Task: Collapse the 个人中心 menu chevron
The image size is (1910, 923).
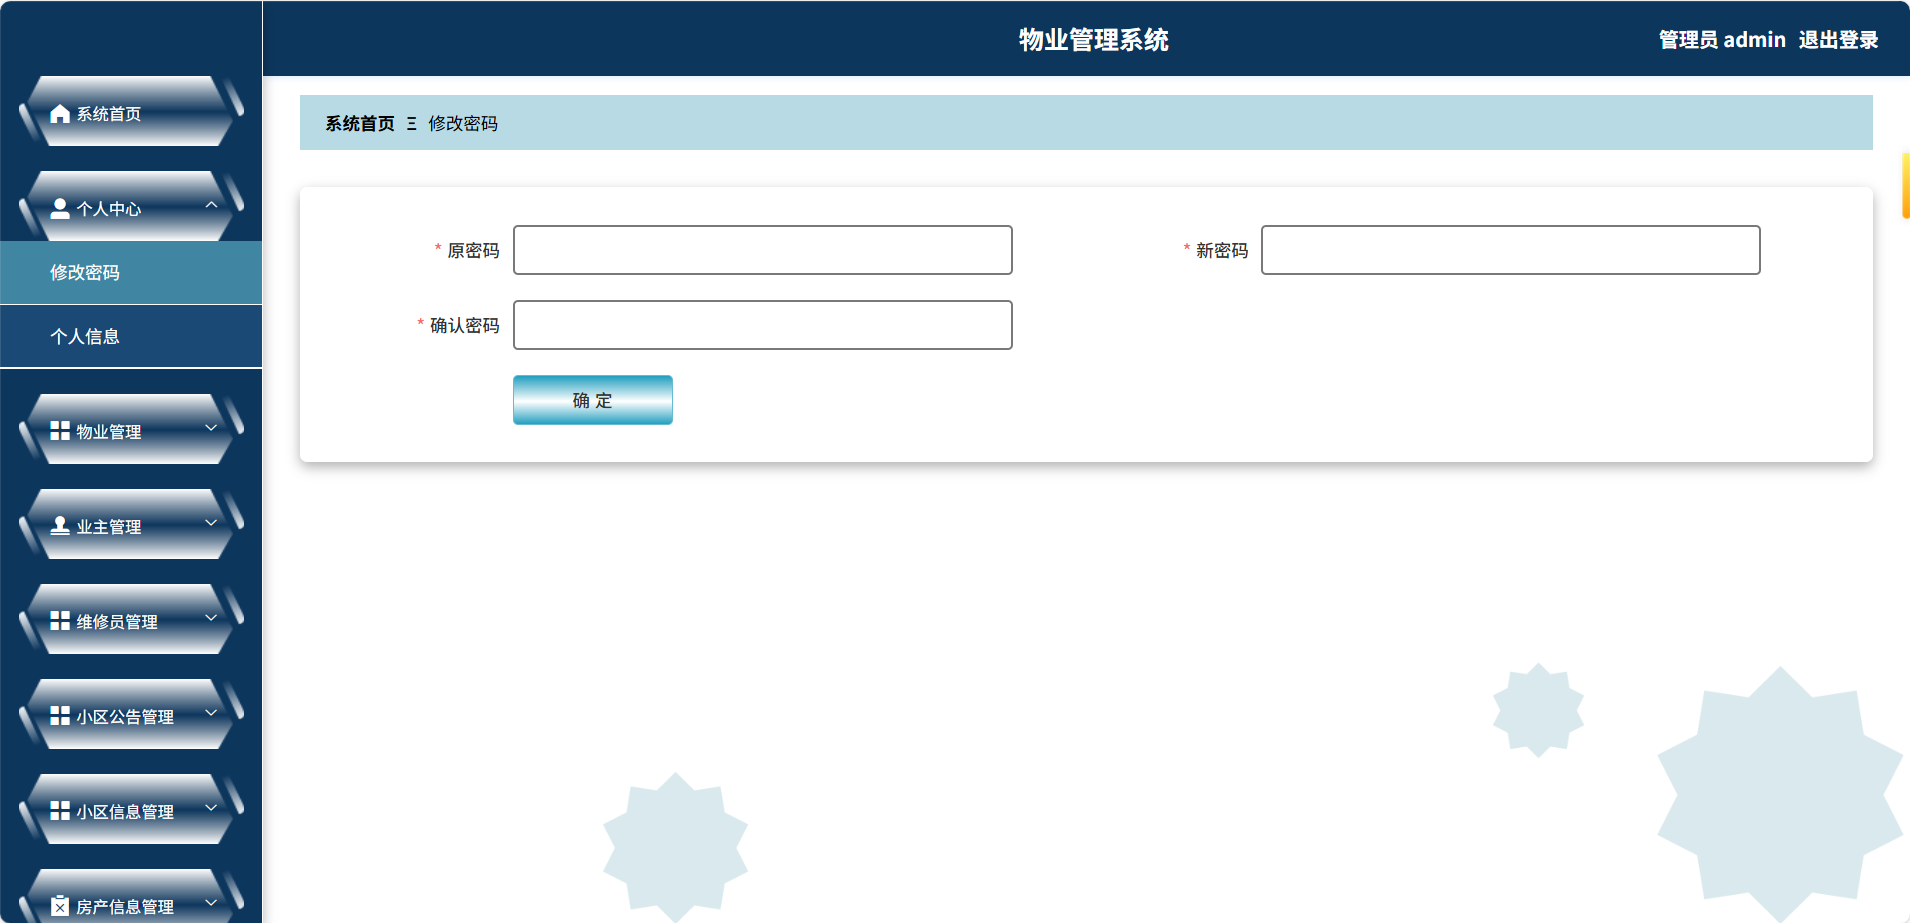Action: 211,204
